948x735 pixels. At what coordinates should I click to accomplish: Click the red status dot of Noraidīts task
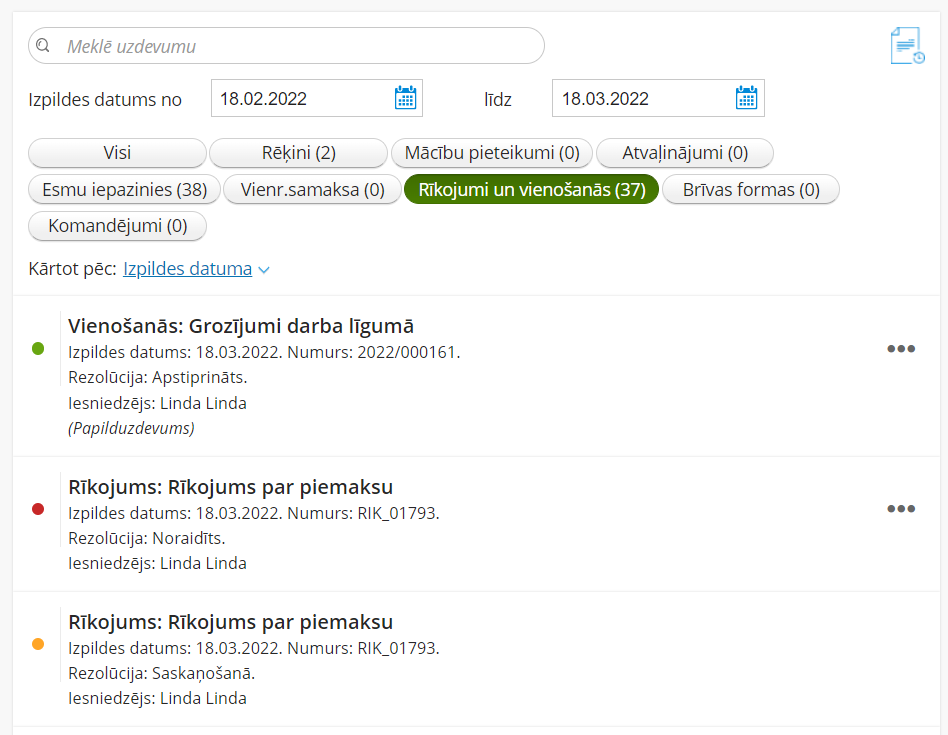coord(38,509)
